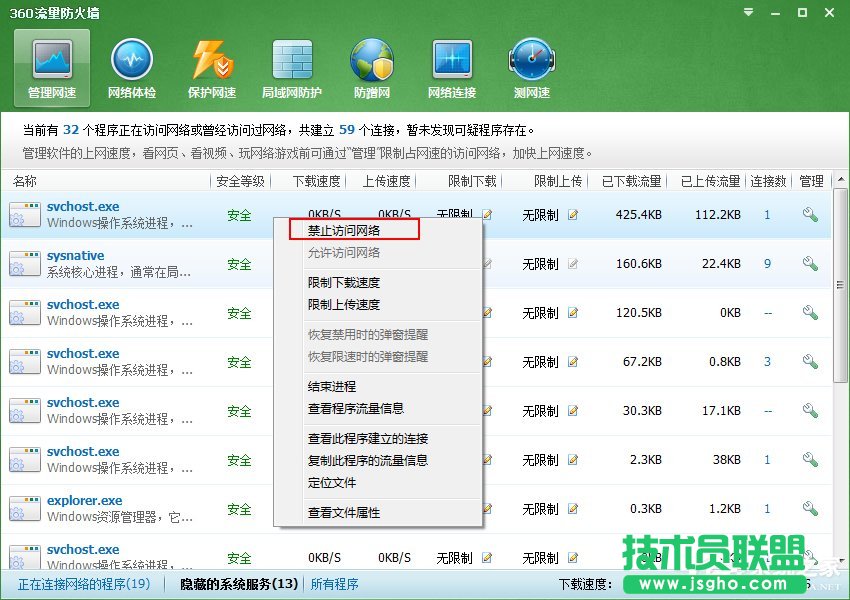Viewport: 850px width, 600px height.
Task: Select 禁止访问网络 in context menu
Action: (344, 230)
